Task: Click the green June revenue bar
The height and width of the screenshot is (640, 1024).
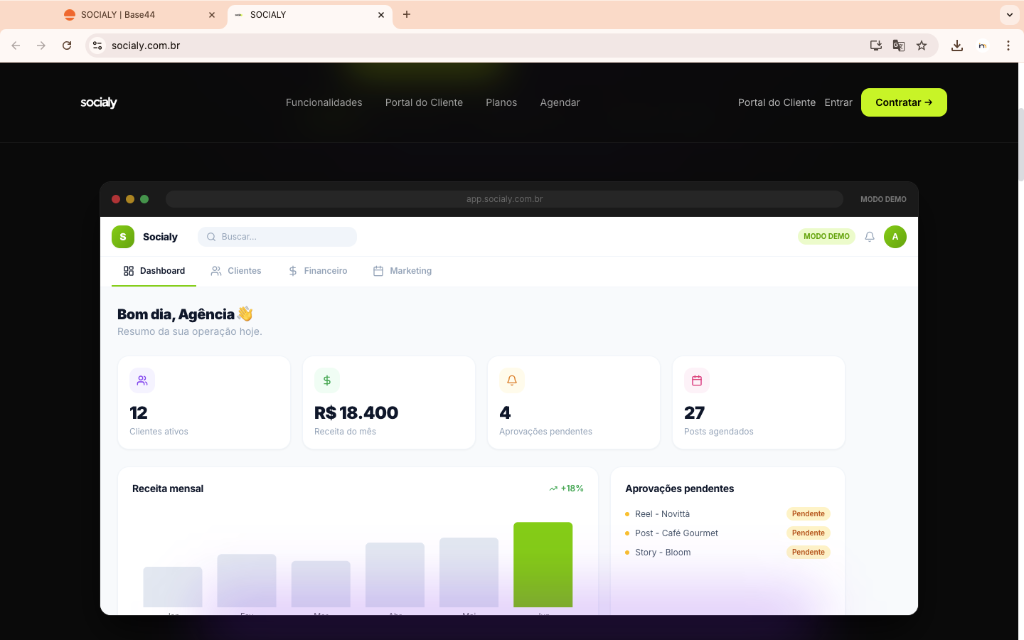Action: coord(543,564)
